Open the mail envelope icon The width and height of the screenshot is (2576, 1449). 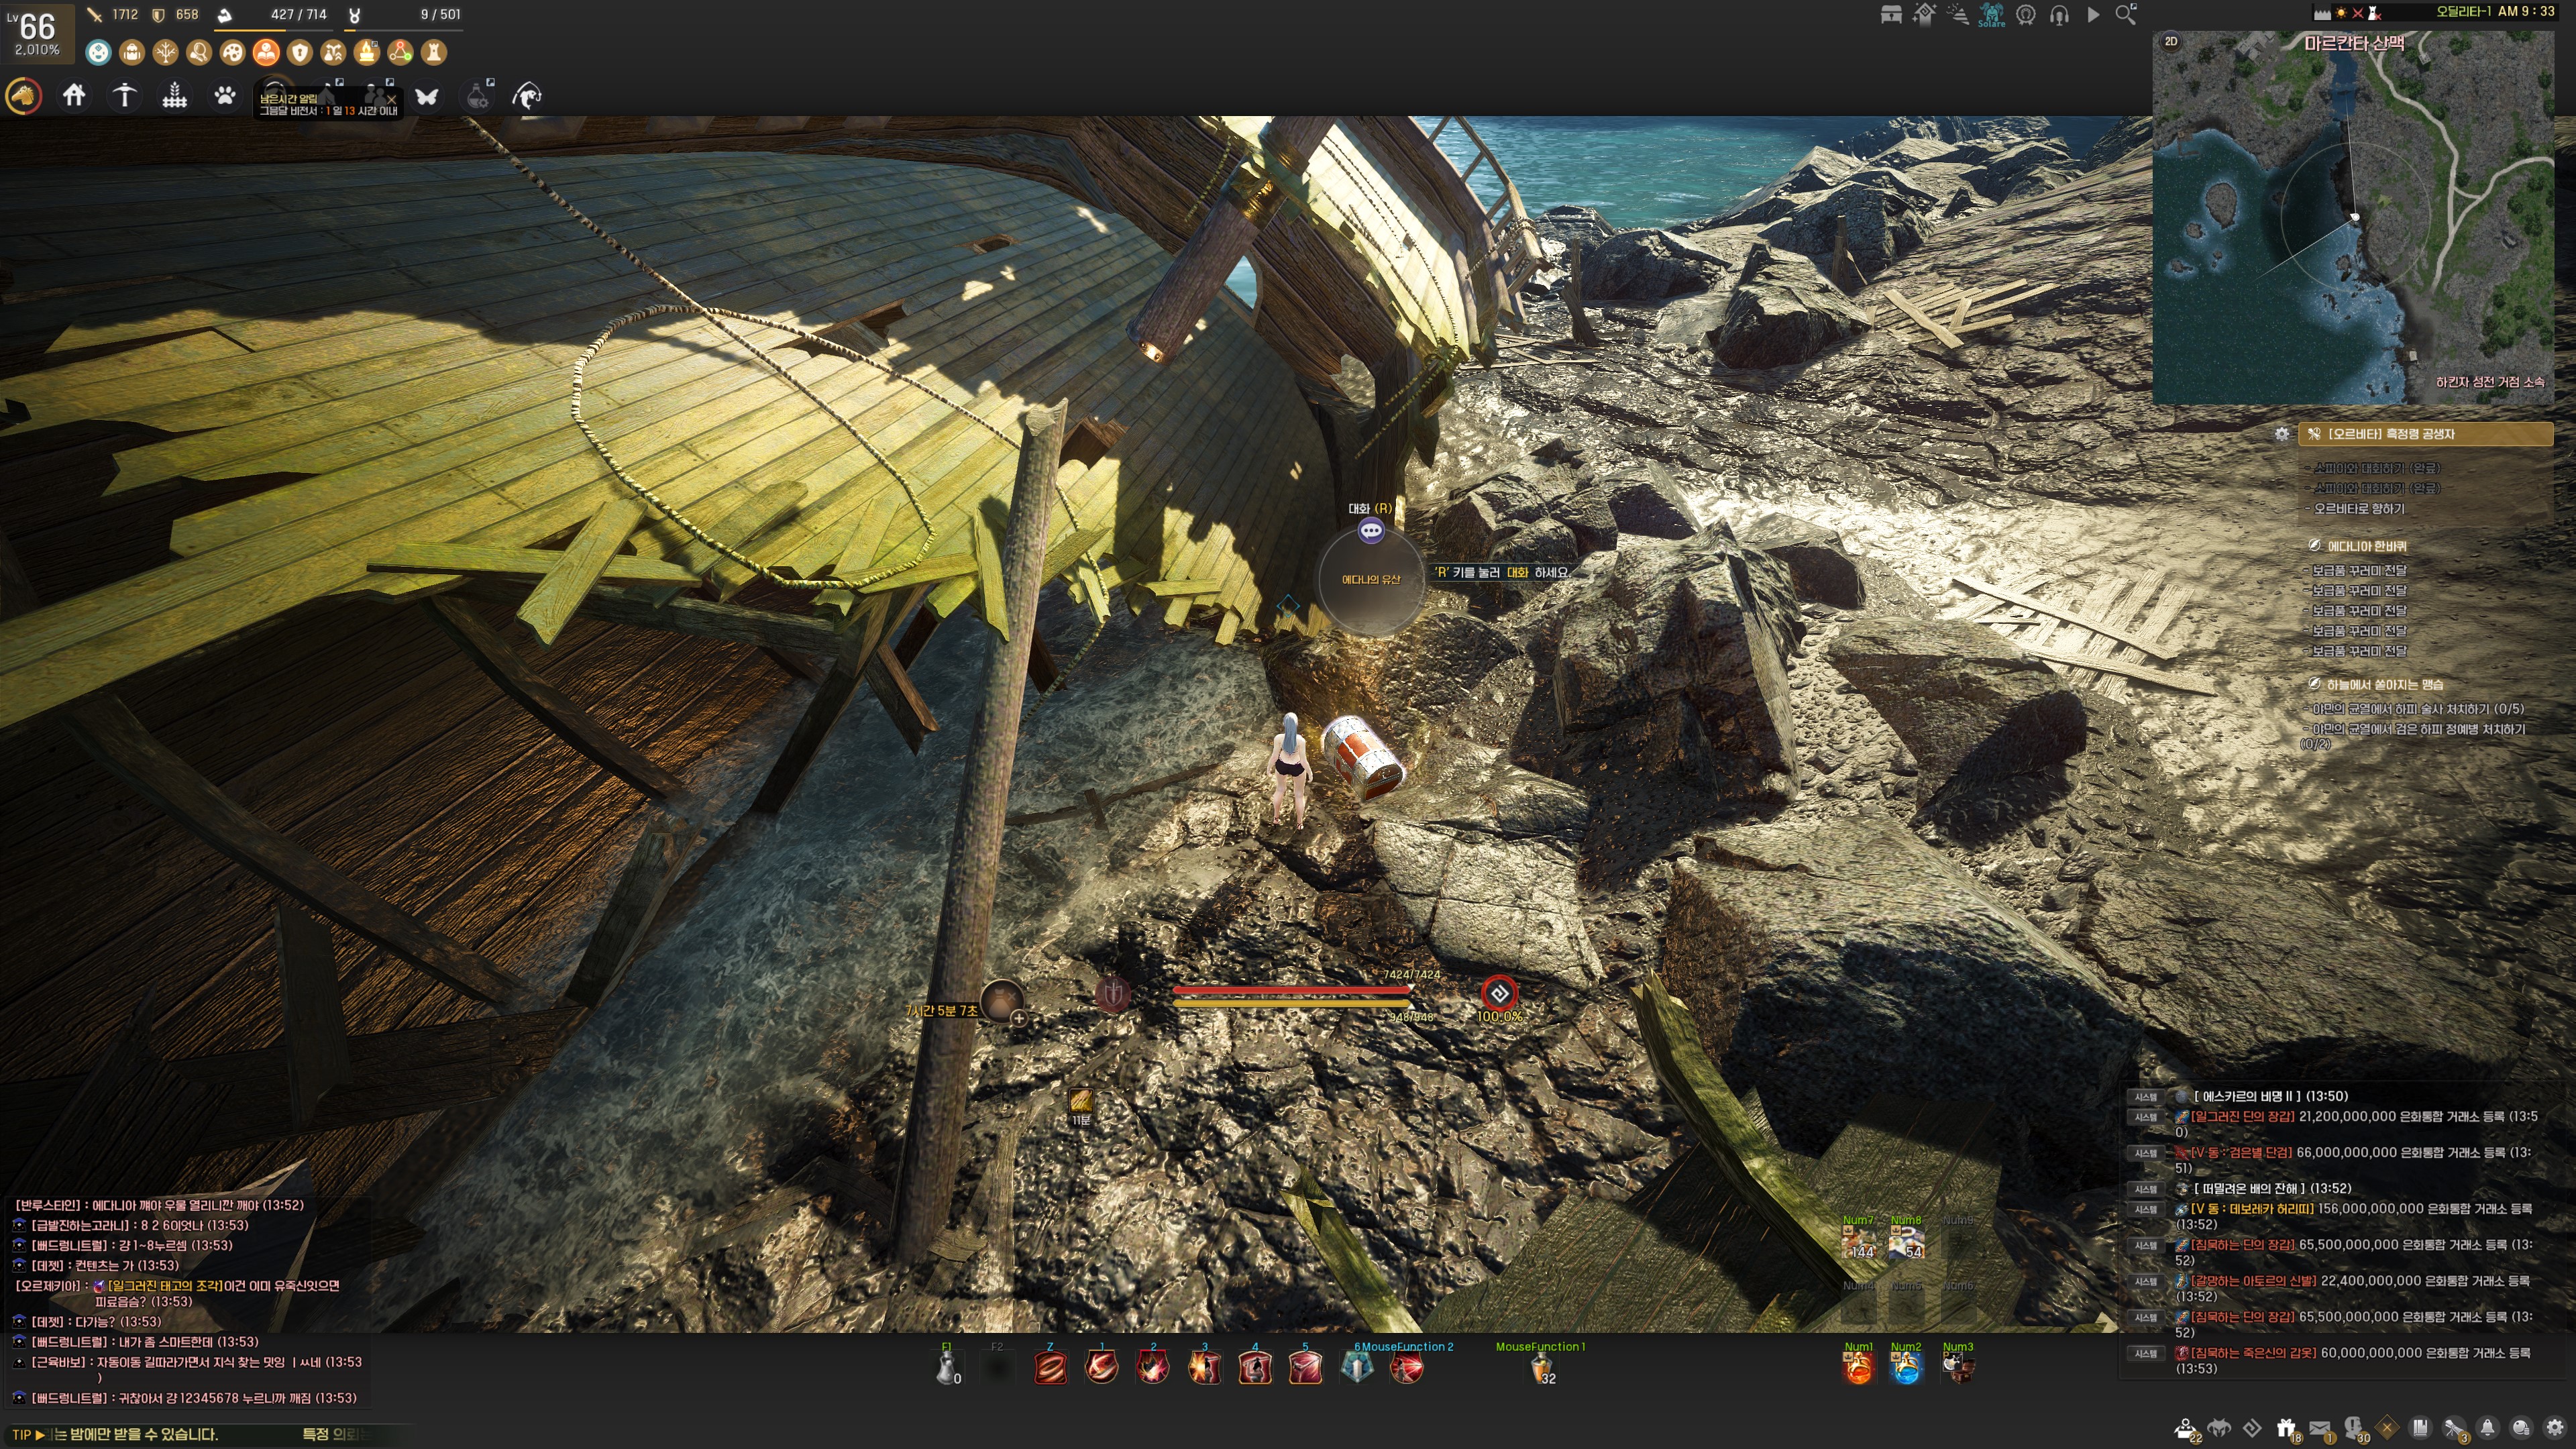tap(2320, 1428)
